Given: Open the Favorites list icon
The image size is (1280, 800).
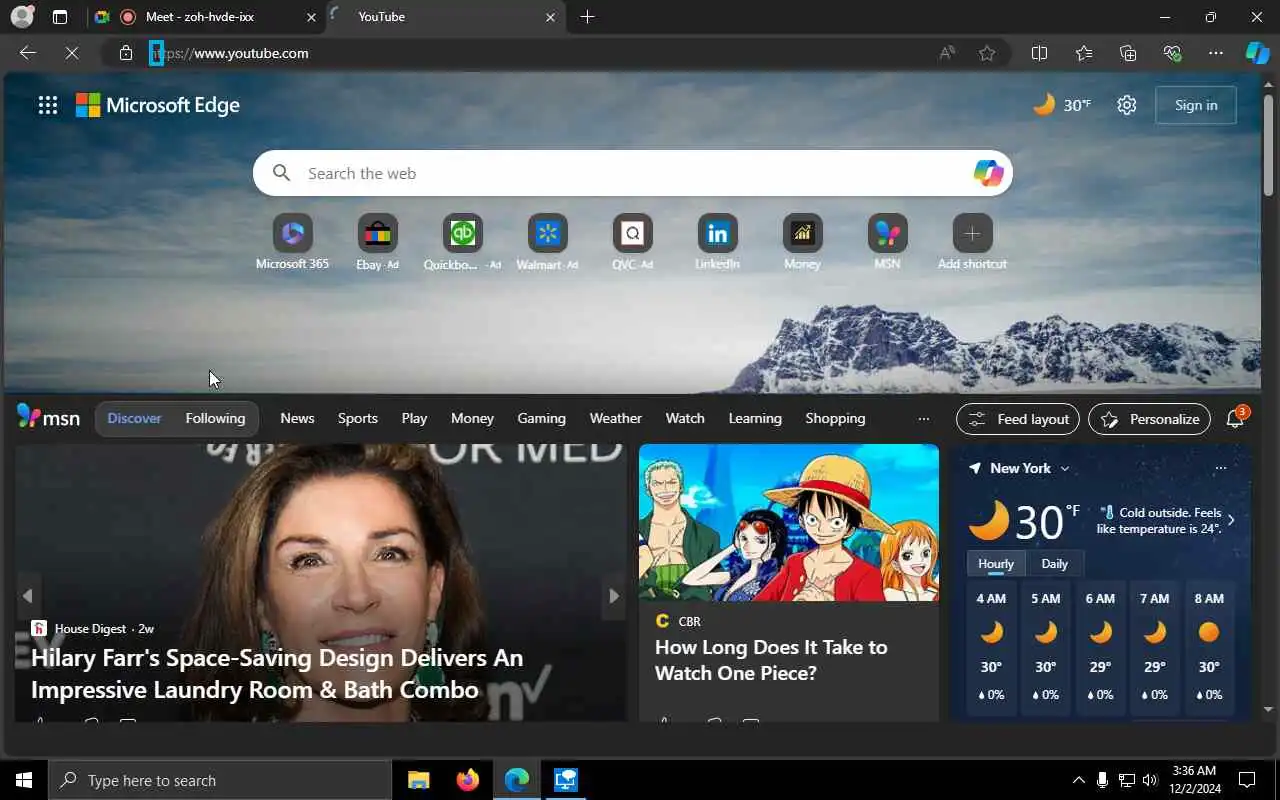Looking at the screenshot, I should tap(1084, 53).
